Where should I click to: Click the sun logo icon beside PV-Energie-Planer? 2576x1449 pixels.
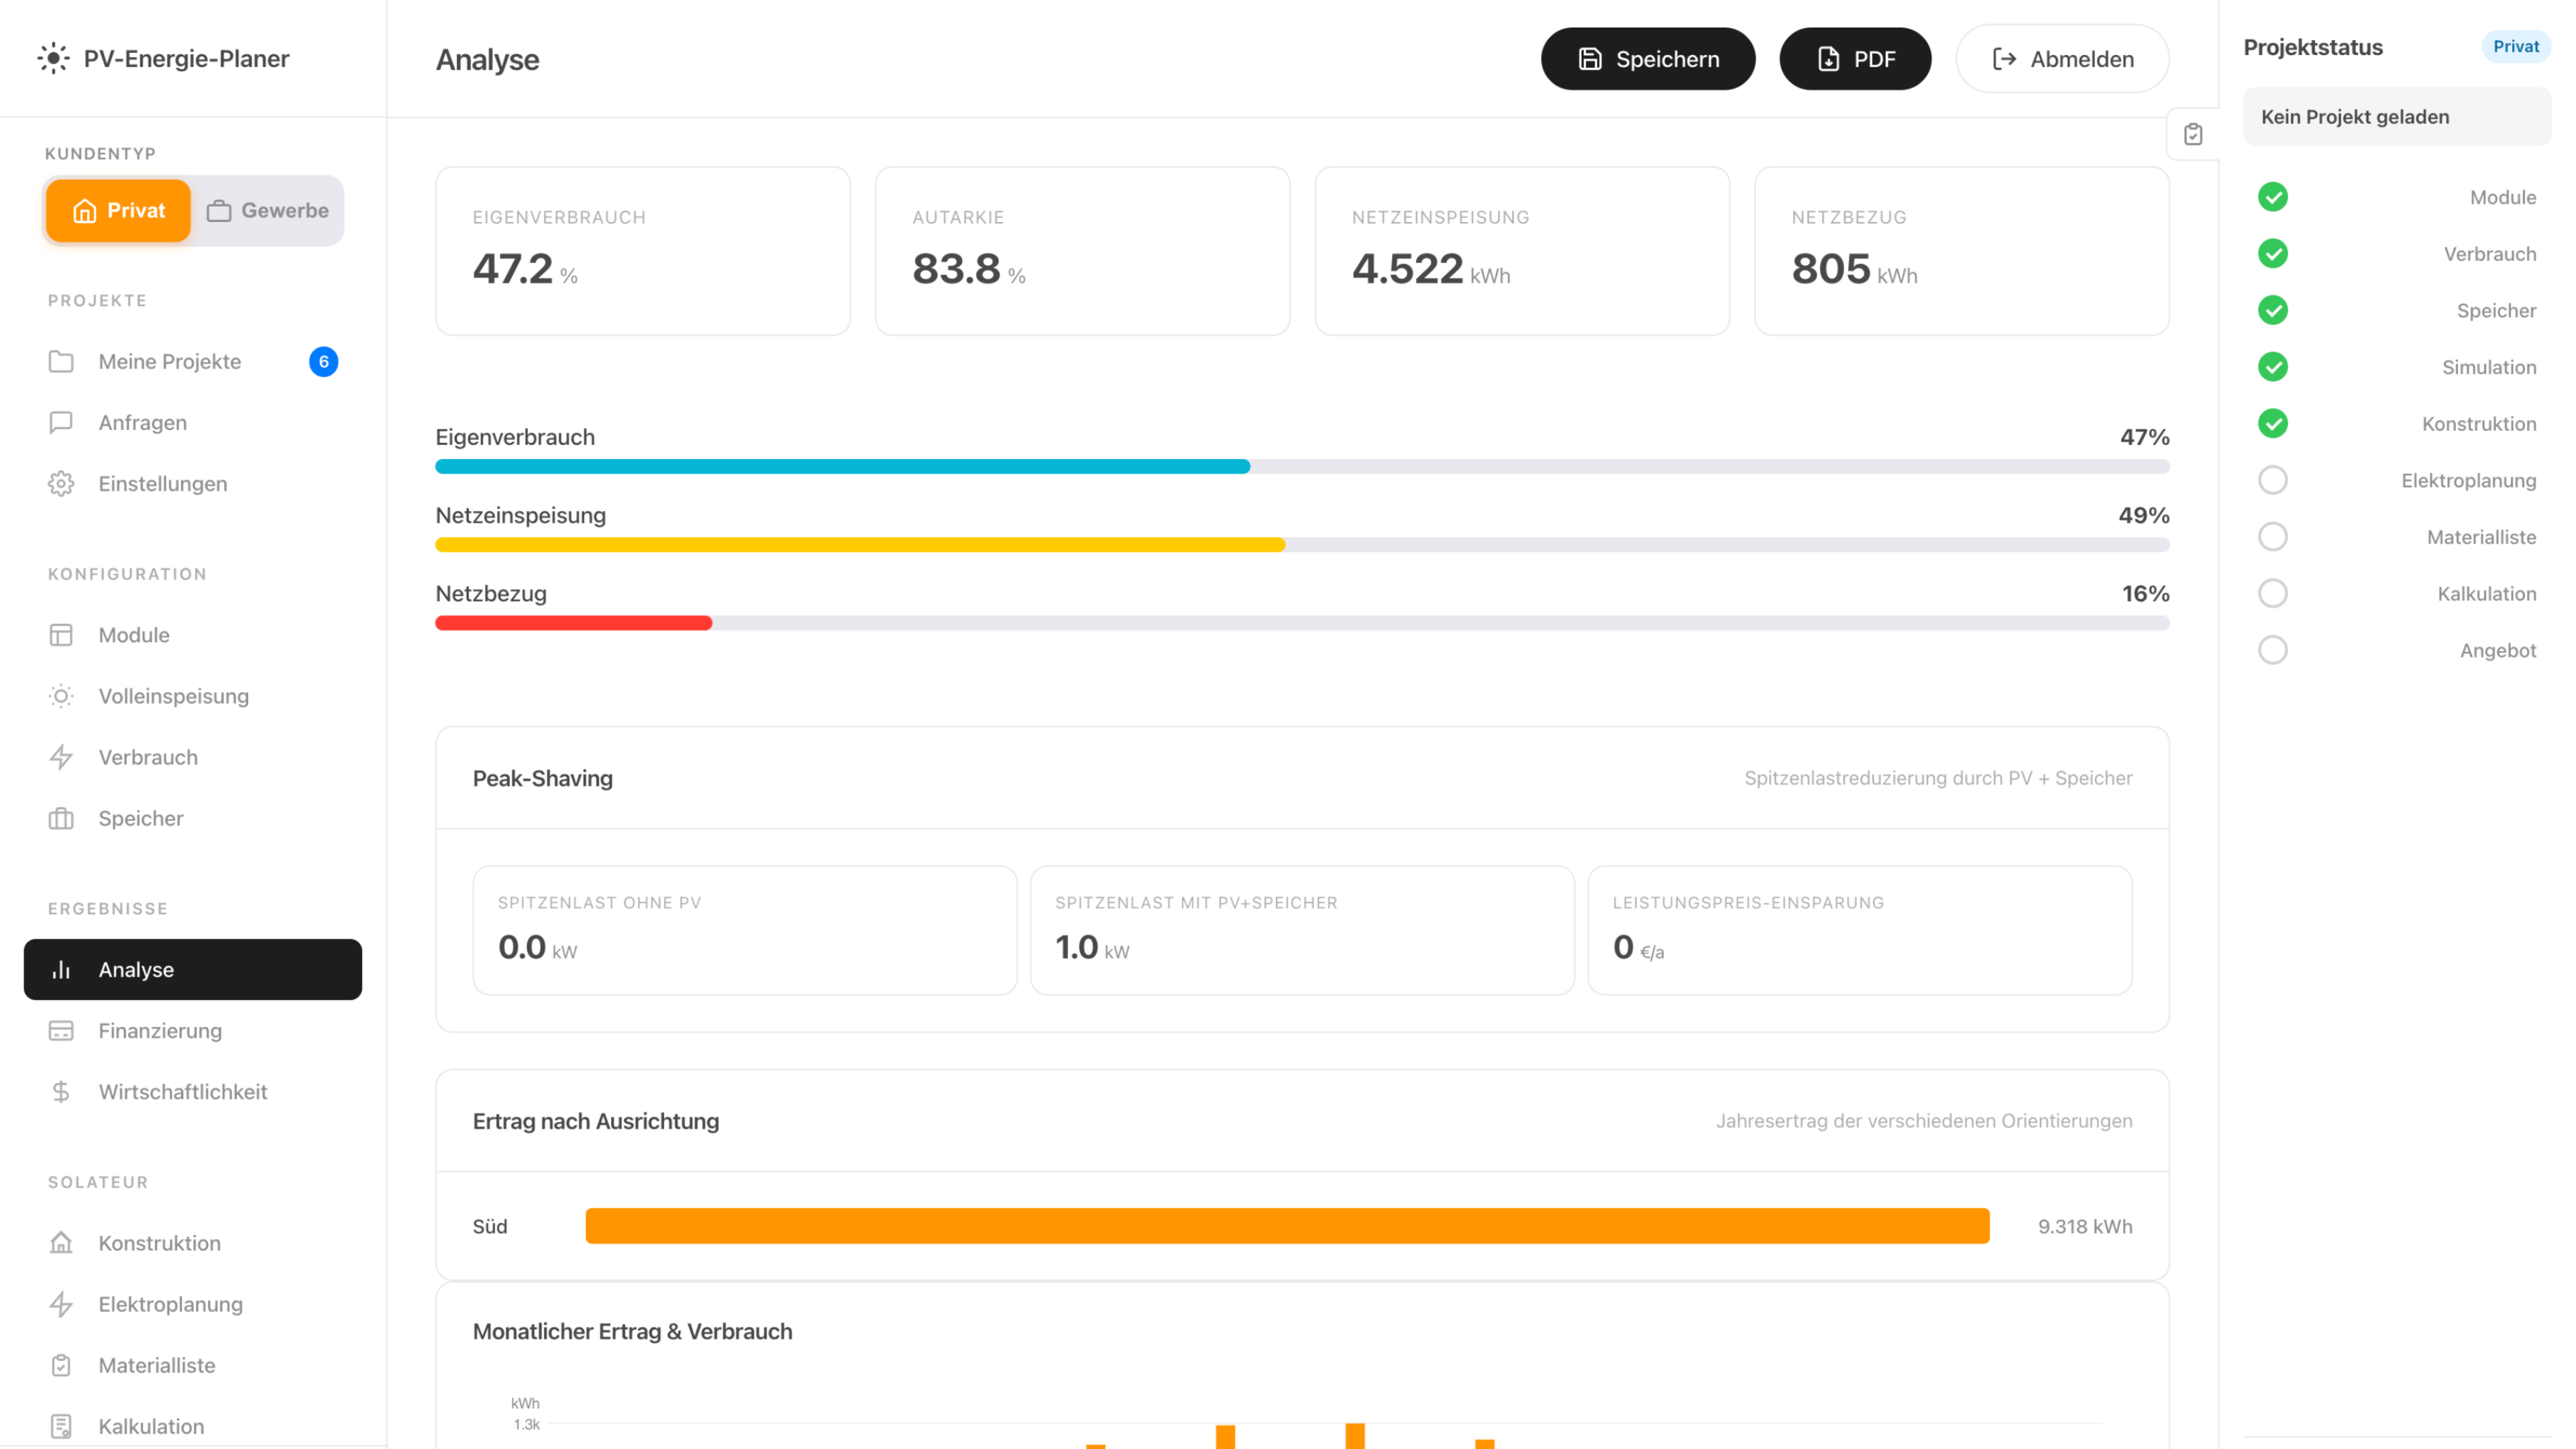[x=53, y=58]
